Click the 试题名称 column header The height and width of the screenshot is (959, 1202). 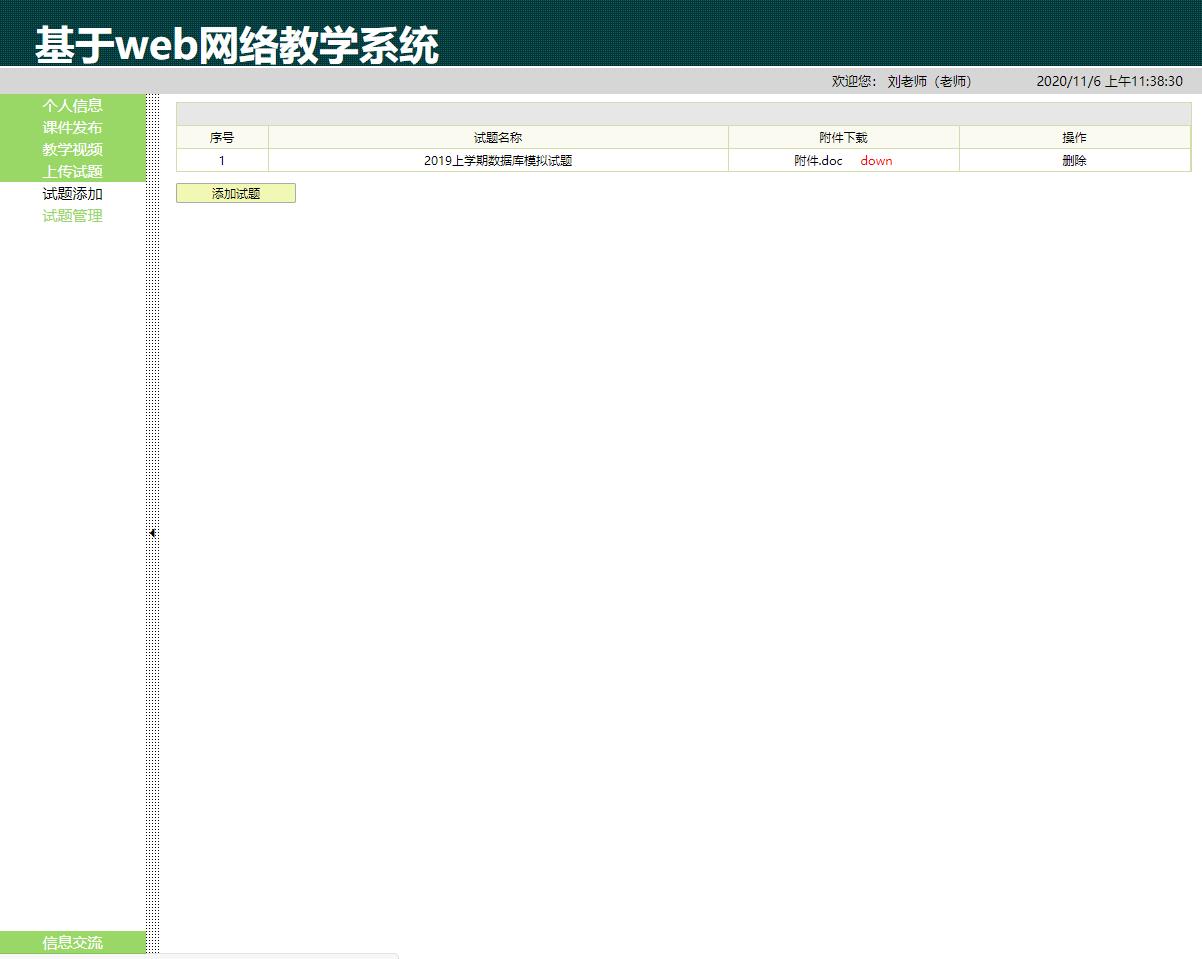498,137
